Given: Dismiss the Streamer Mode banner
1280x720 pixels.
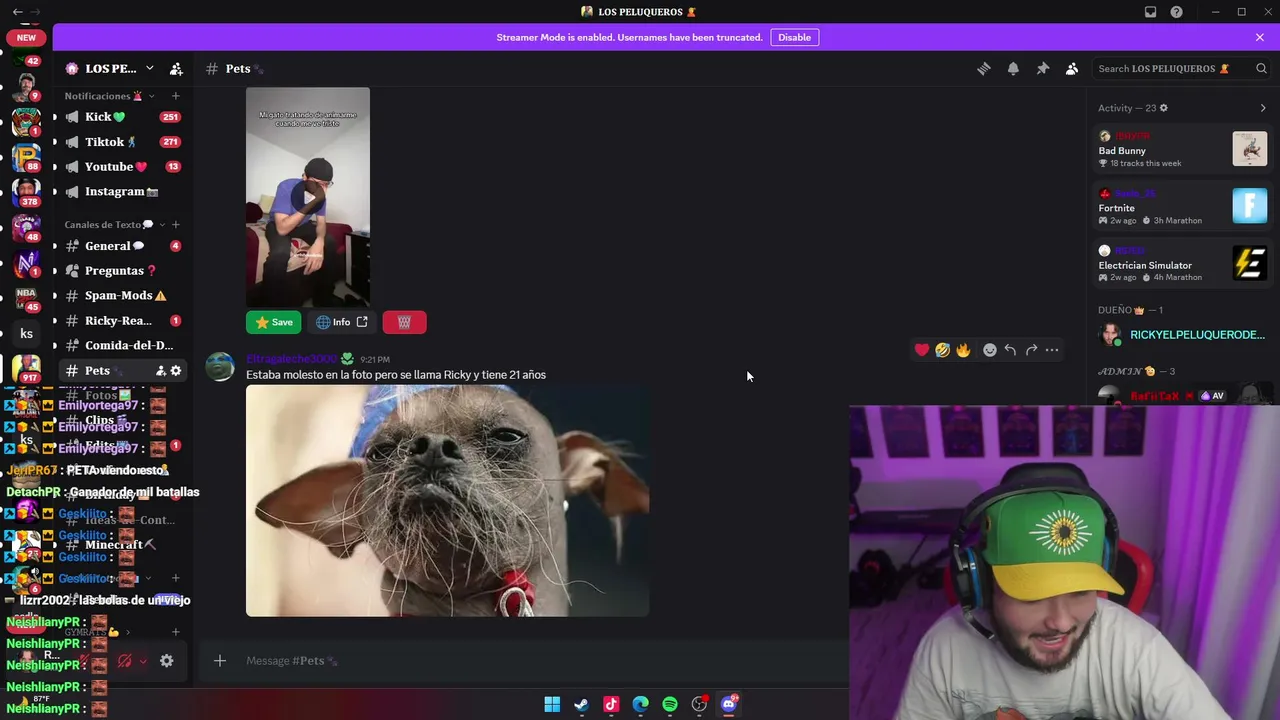Looking at the screenshot, I should point(1260,37).
